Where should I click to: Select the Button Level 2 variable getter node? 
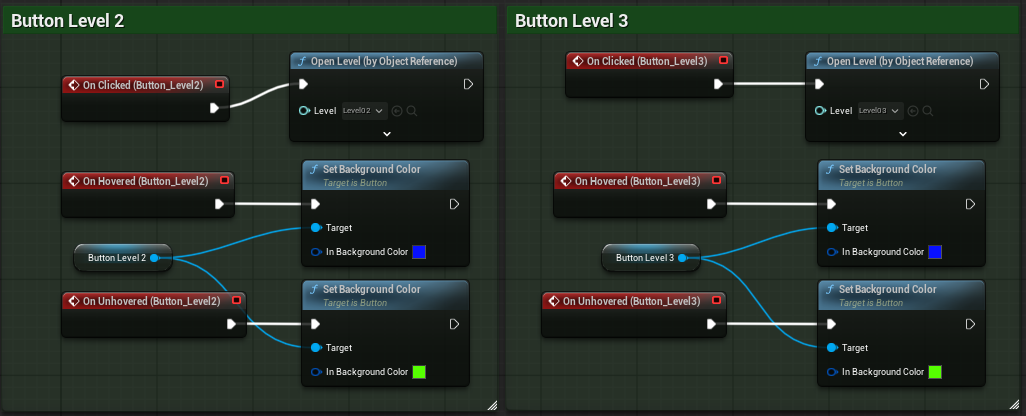(x=123, y=258)
